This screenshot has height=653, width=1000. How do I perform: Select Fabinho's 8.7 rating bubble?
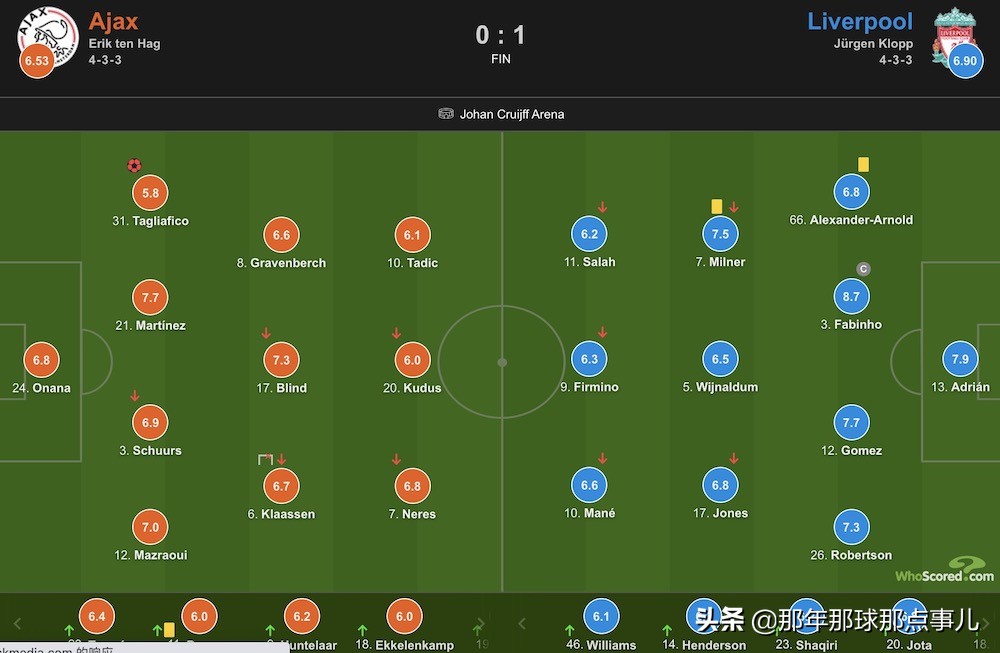(x=851, y=297)
